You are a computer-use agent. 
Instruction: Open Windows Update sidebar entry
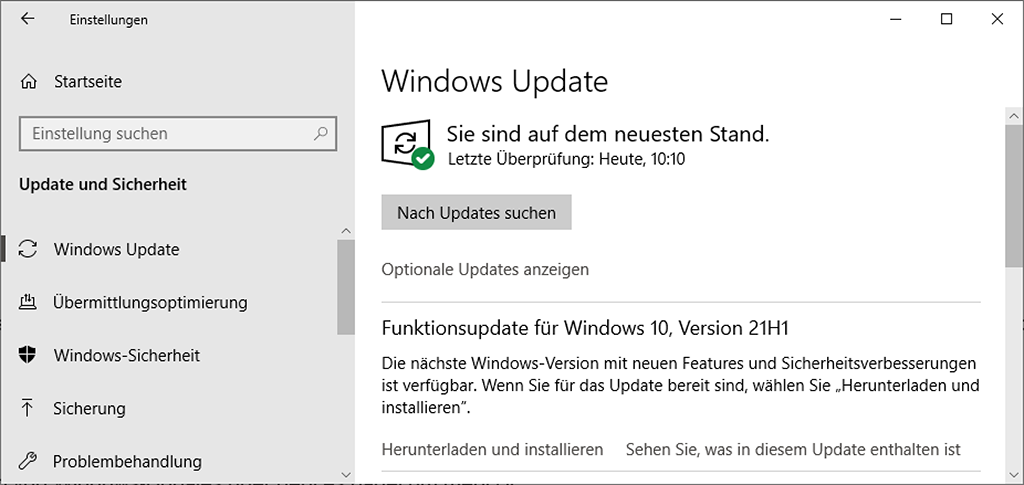(x=117, y=249)
